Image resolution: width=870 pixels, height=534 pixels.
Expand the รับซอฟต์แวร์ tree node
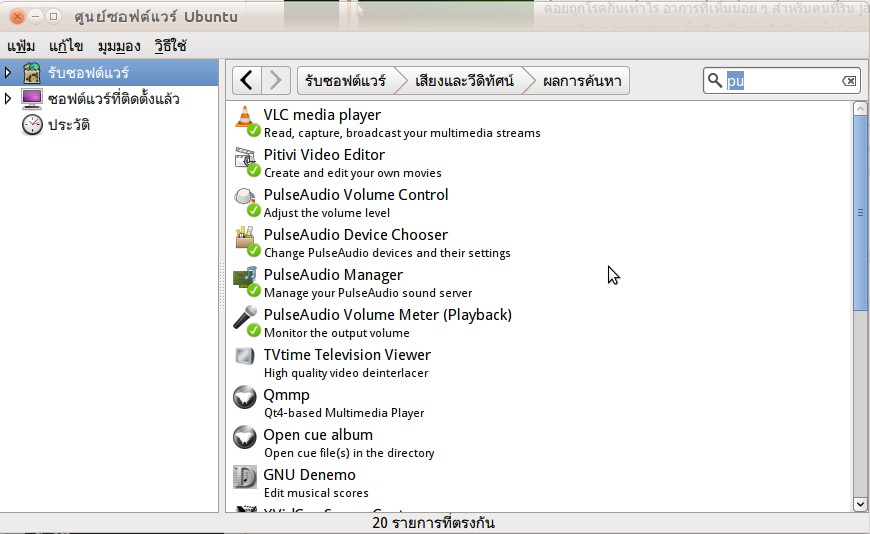(x=8, y=73)
